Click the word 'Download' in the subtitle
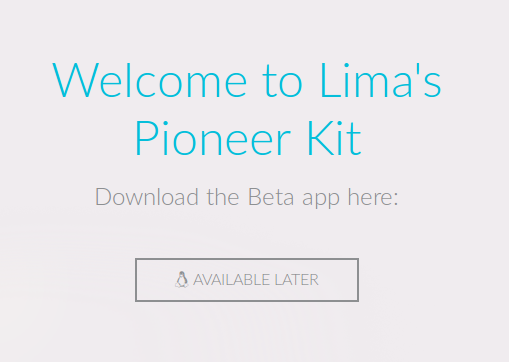The height and width of the screenshot is (362, 509). [x=147, y=197]
